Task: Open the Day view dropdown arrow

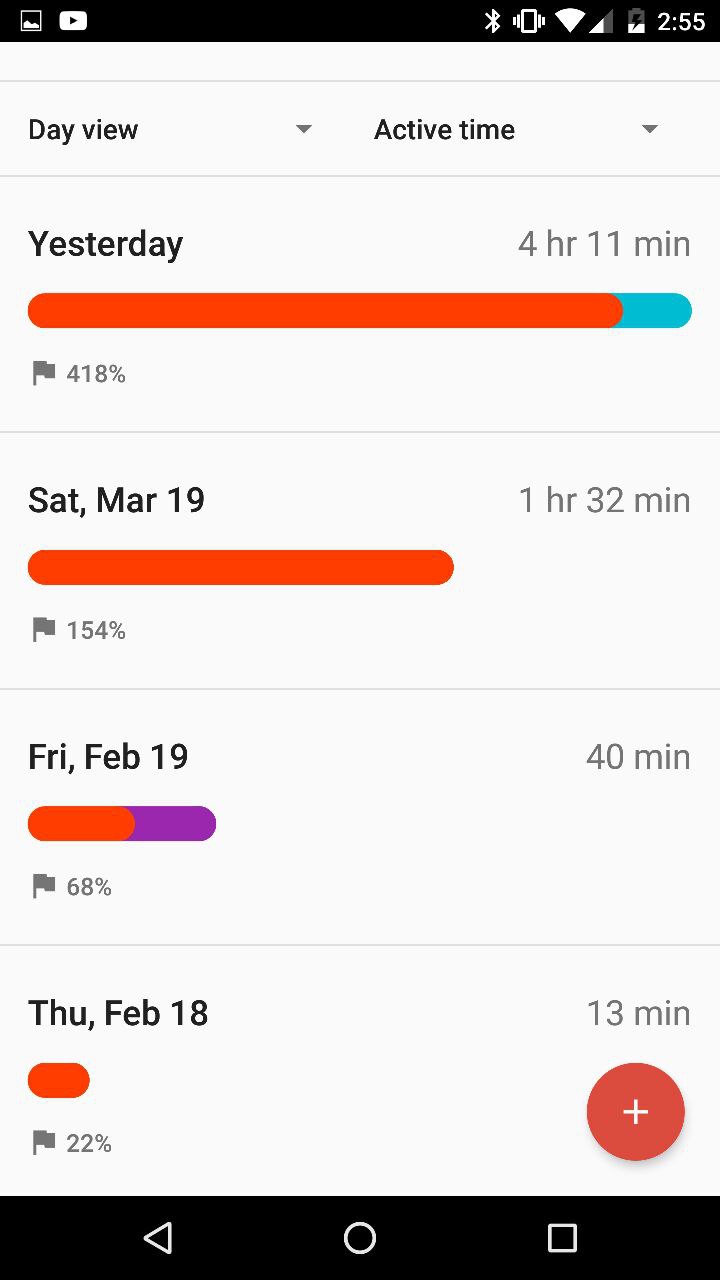Action: coord(304,129)
